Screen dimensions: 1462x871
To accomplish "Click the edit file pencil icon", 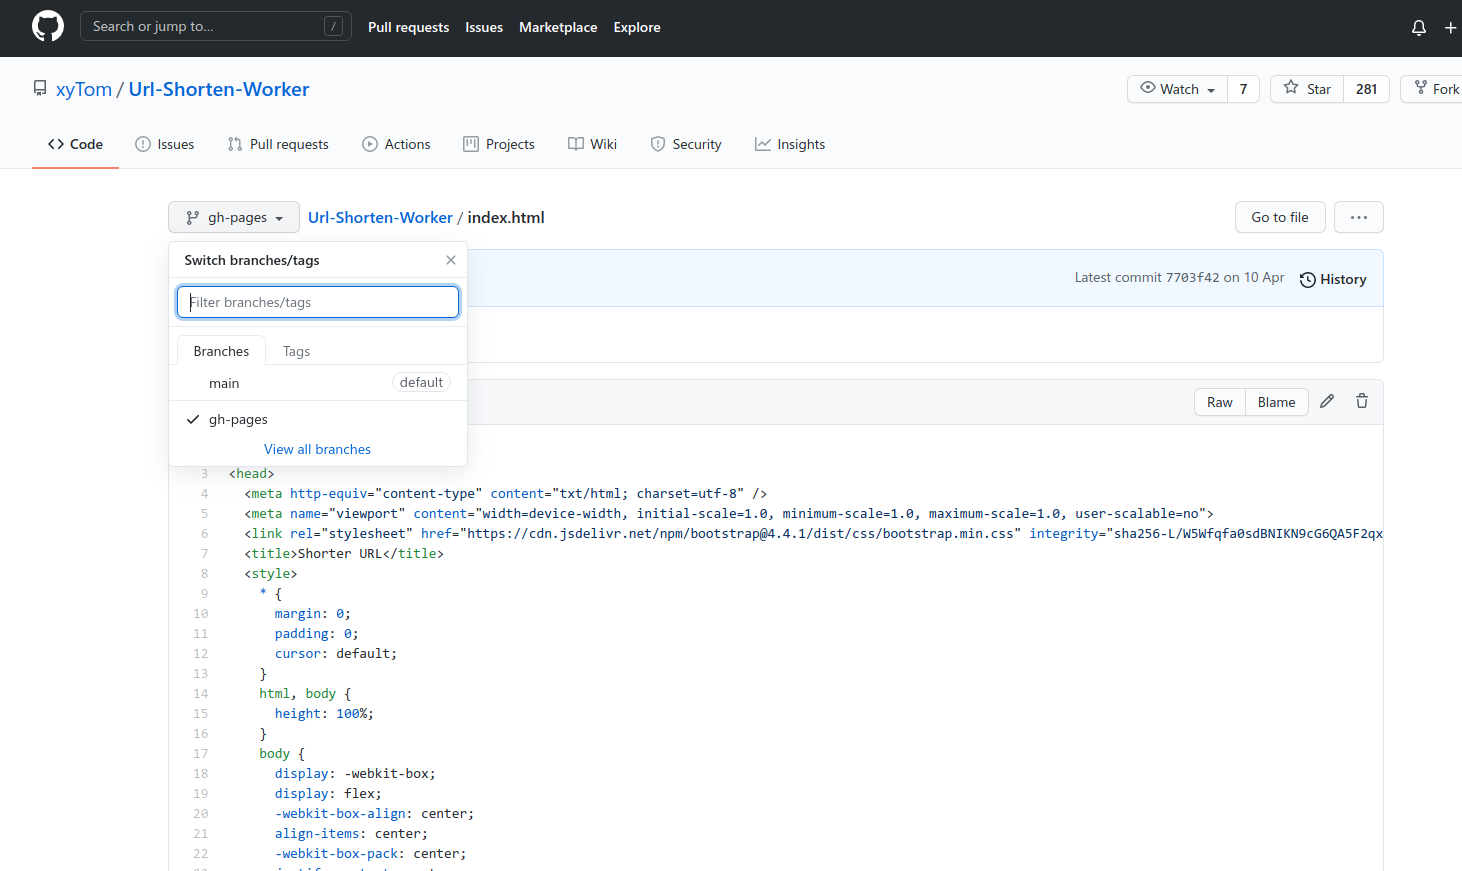I will (1327, 401).
